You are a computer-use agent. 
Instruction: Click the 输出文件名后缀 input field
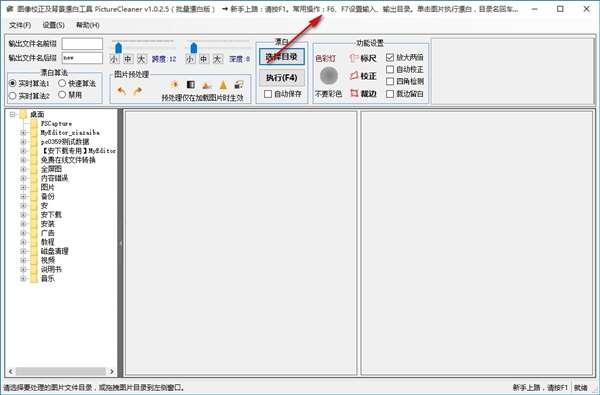(x=82, y=58)
